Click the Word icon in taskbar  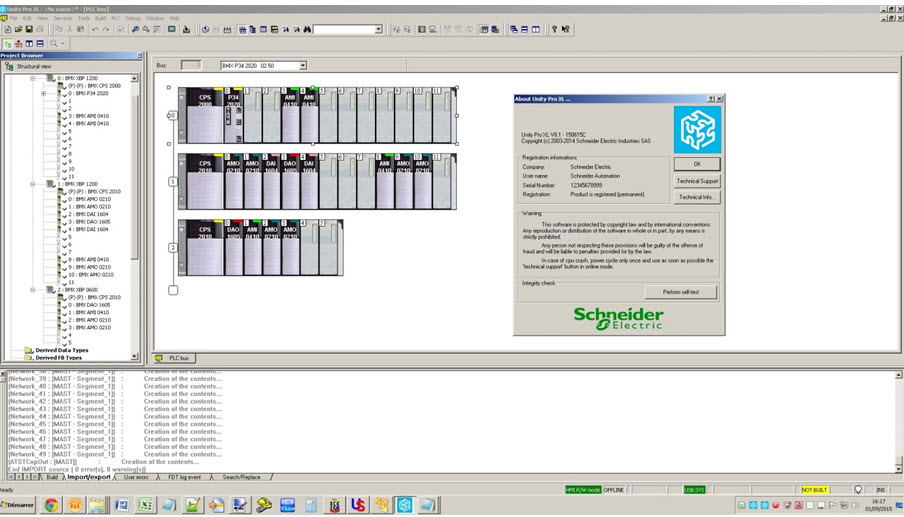(122, 505)
